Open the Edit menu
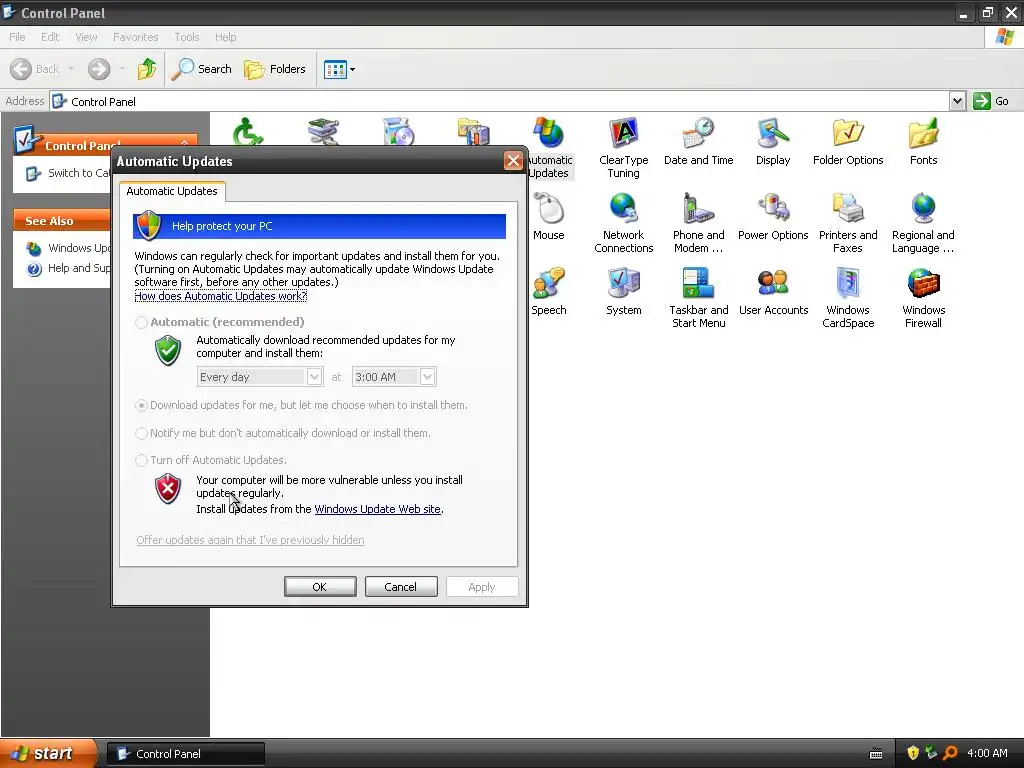1024x768 pixels. click(x=50, y=37)
